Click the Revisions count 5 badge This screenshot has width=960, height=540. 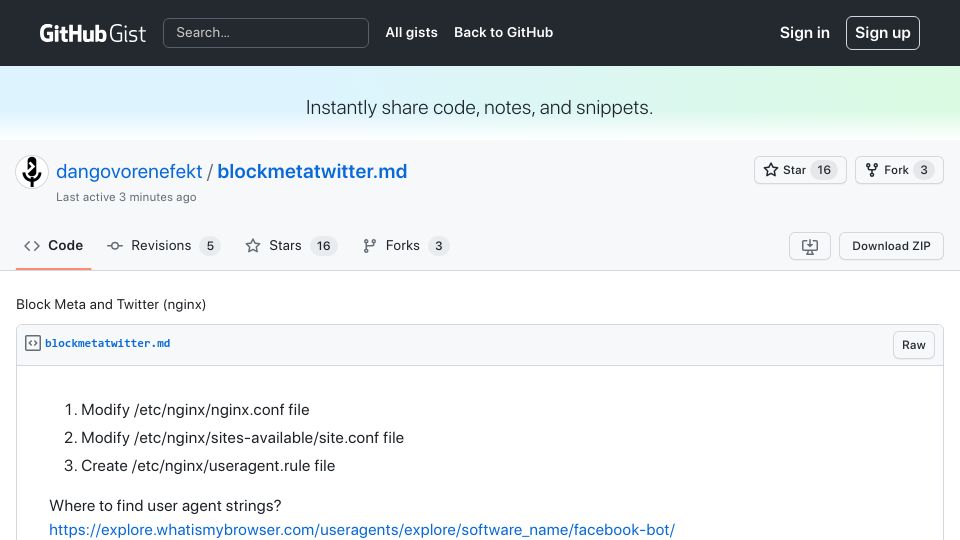point(210,246)
